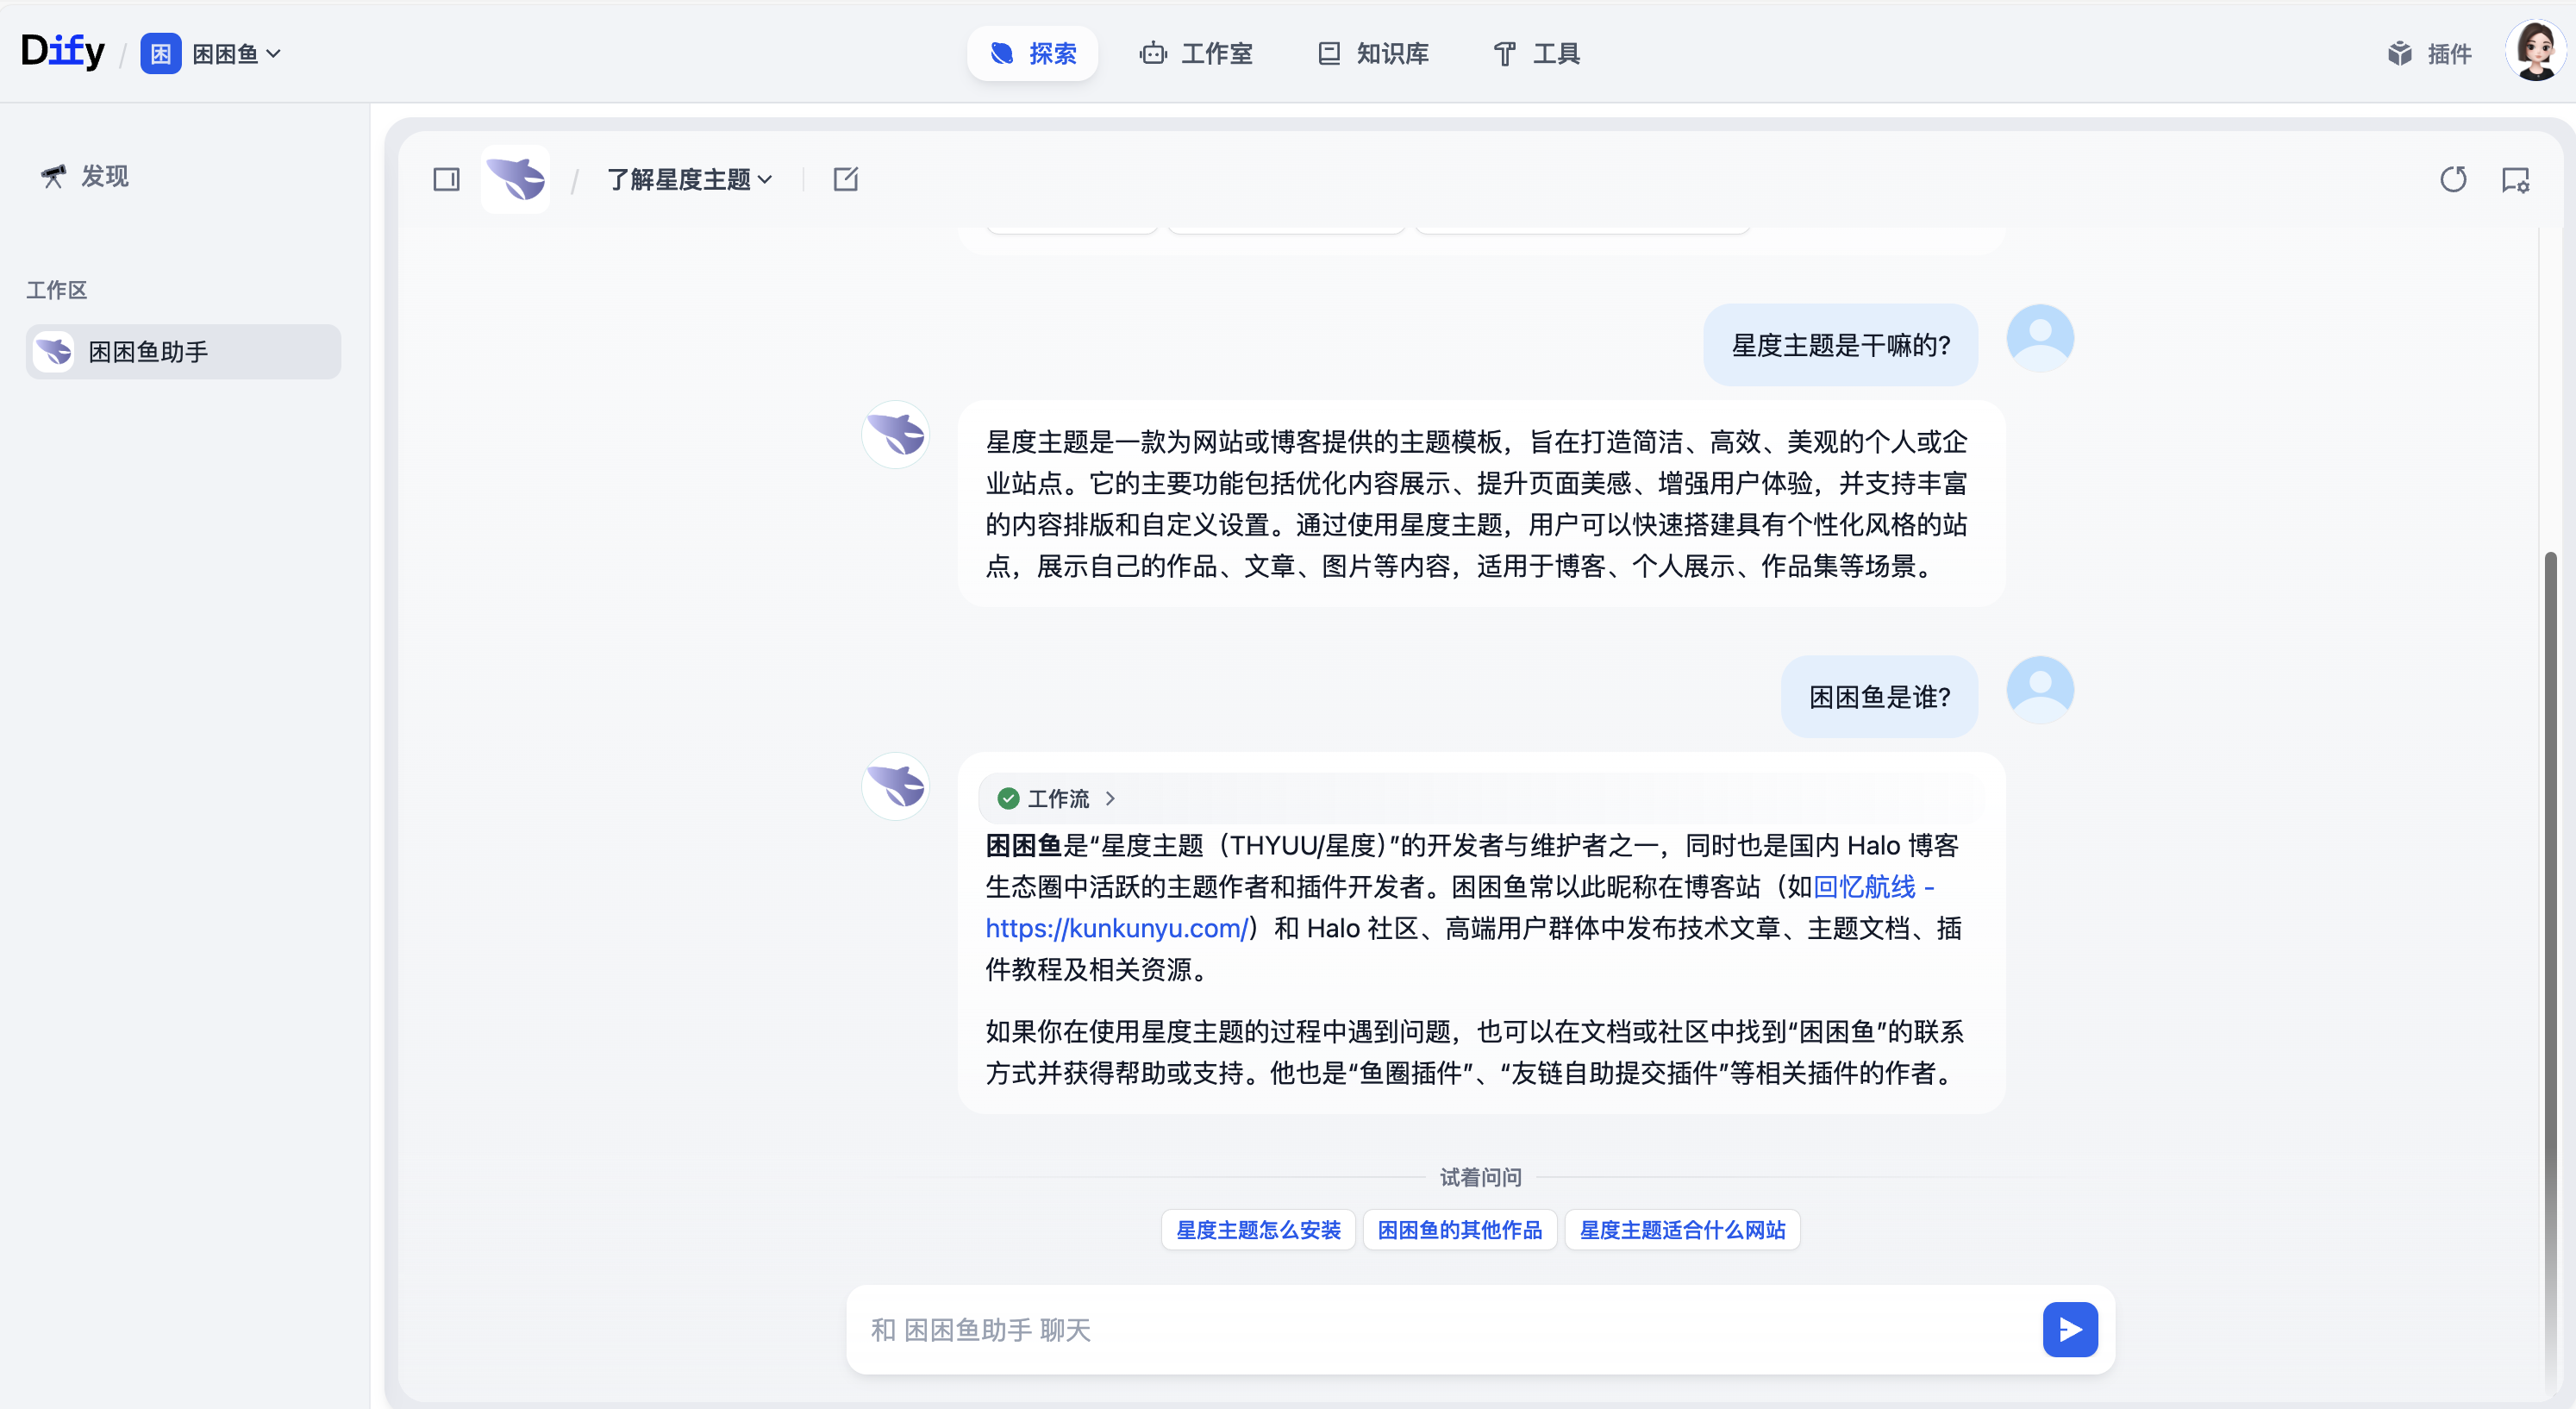2576x1409 pixels.
Task: Toggle the chat sidebar panel icon
Action: (446, 179)
